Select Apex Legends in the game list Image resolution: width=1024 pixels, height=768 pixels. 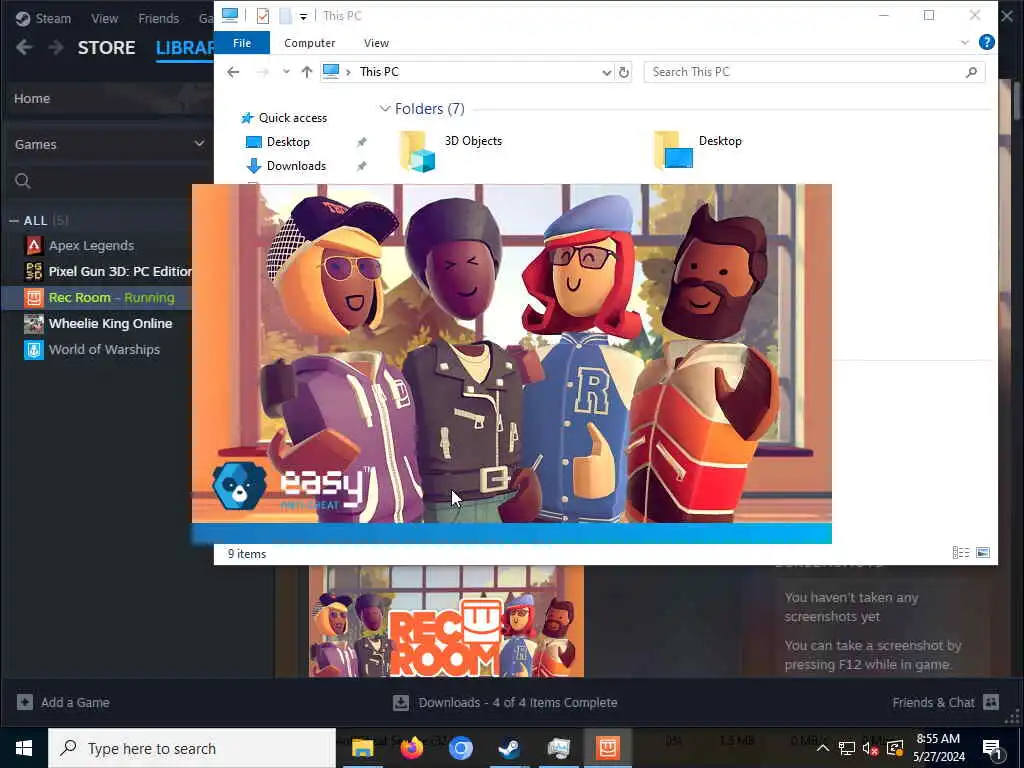(91, 246)
